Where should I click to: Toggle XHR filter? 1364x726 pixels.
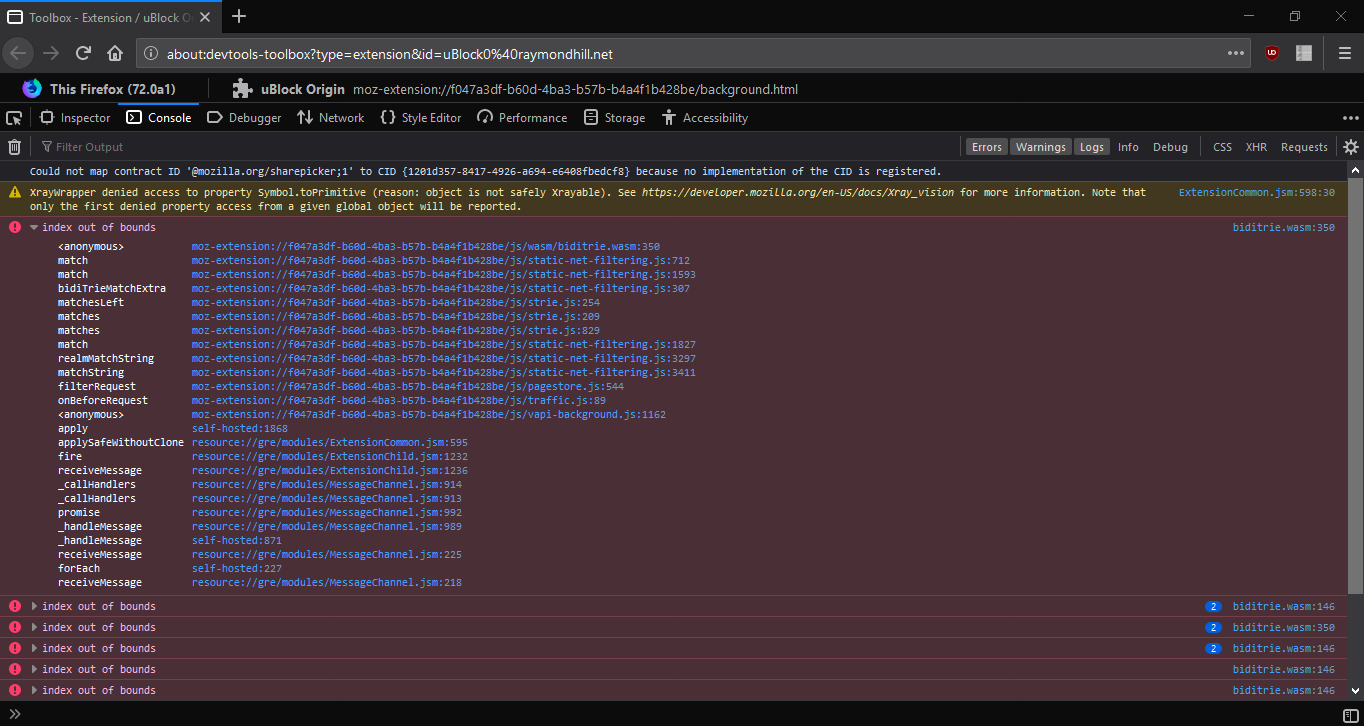1256,147
